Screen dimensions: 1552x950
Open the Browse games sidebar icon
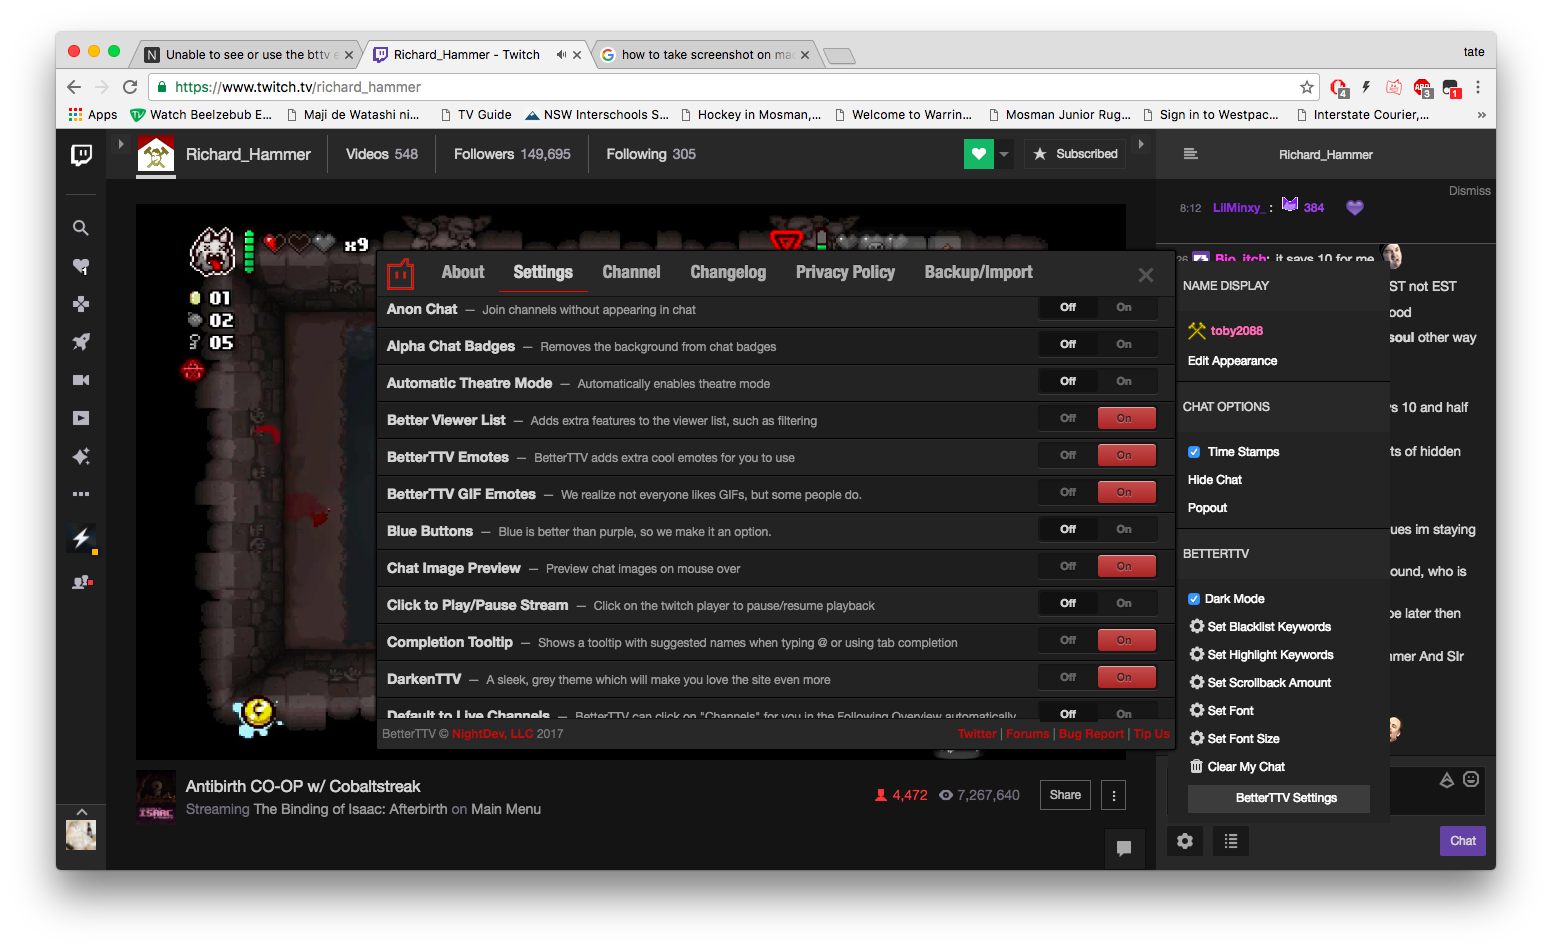(x=81, y=304)
